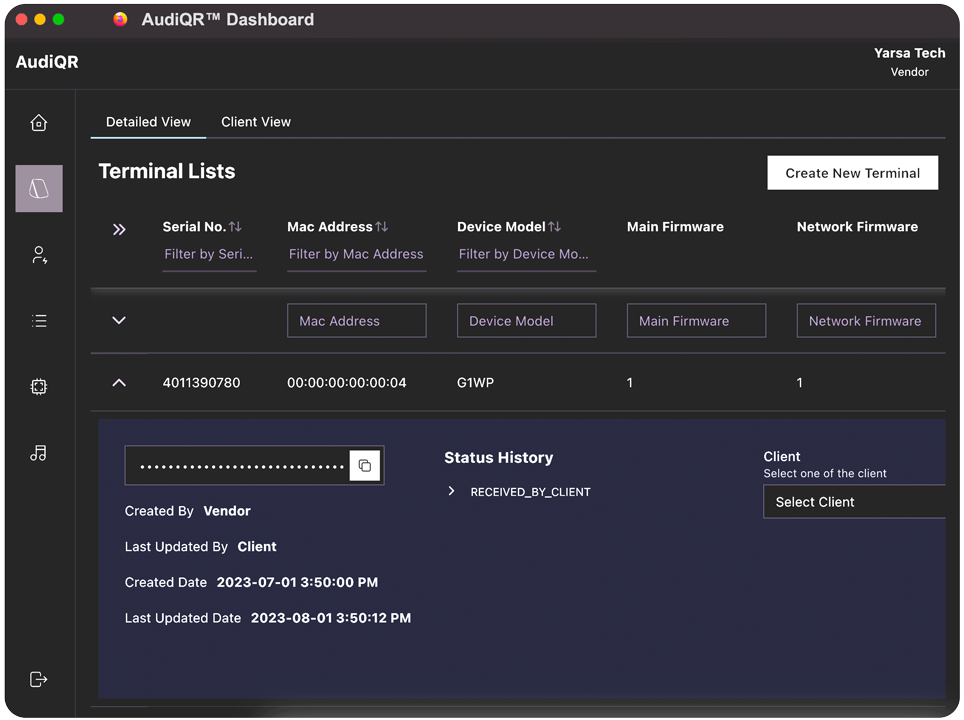
Task: Click the Filter by Mac Address field
Action: 356,254
